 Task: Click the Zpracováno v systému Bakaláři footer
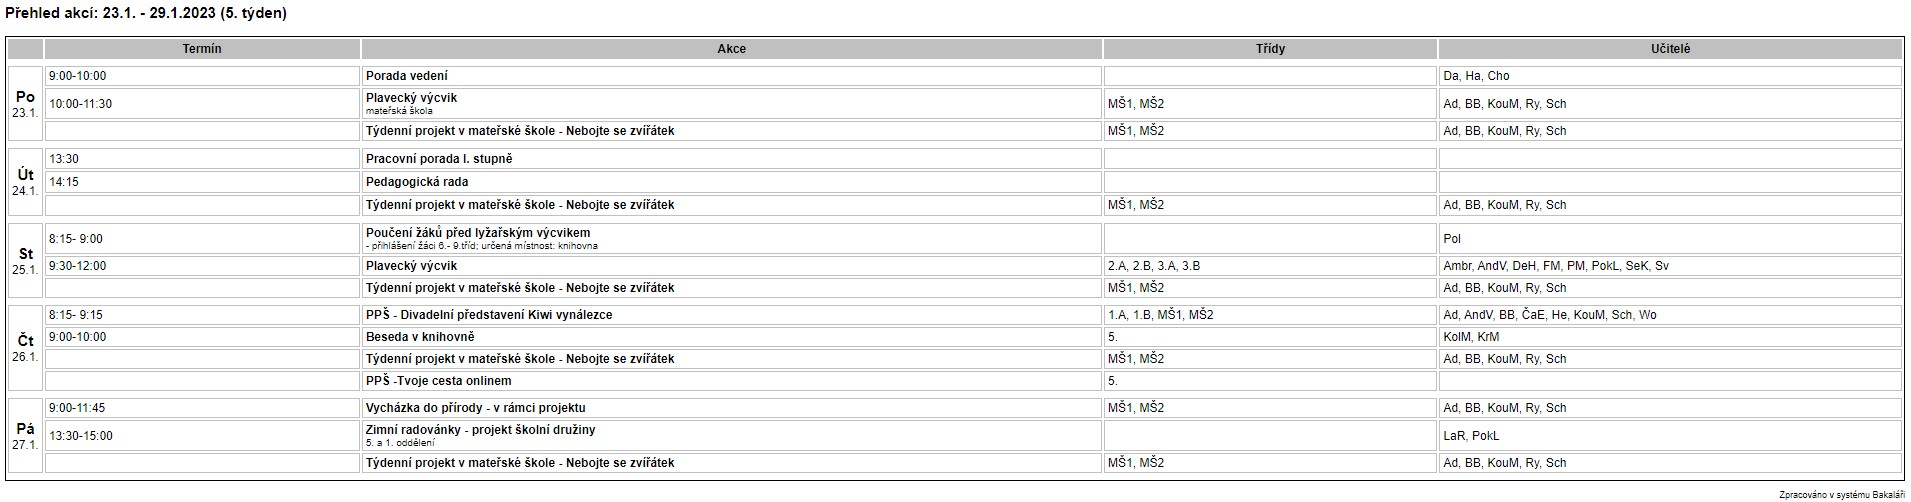(x=1841, y=495)
